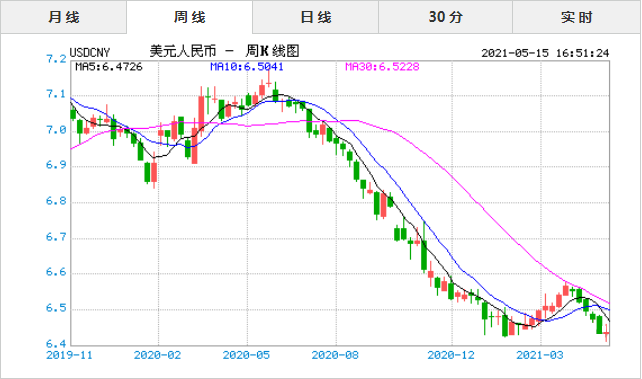The height and width of the screenshot is (379, 642).
Task: Click the highest red candlestick near 7.15 peak
Action: (269, 83)
